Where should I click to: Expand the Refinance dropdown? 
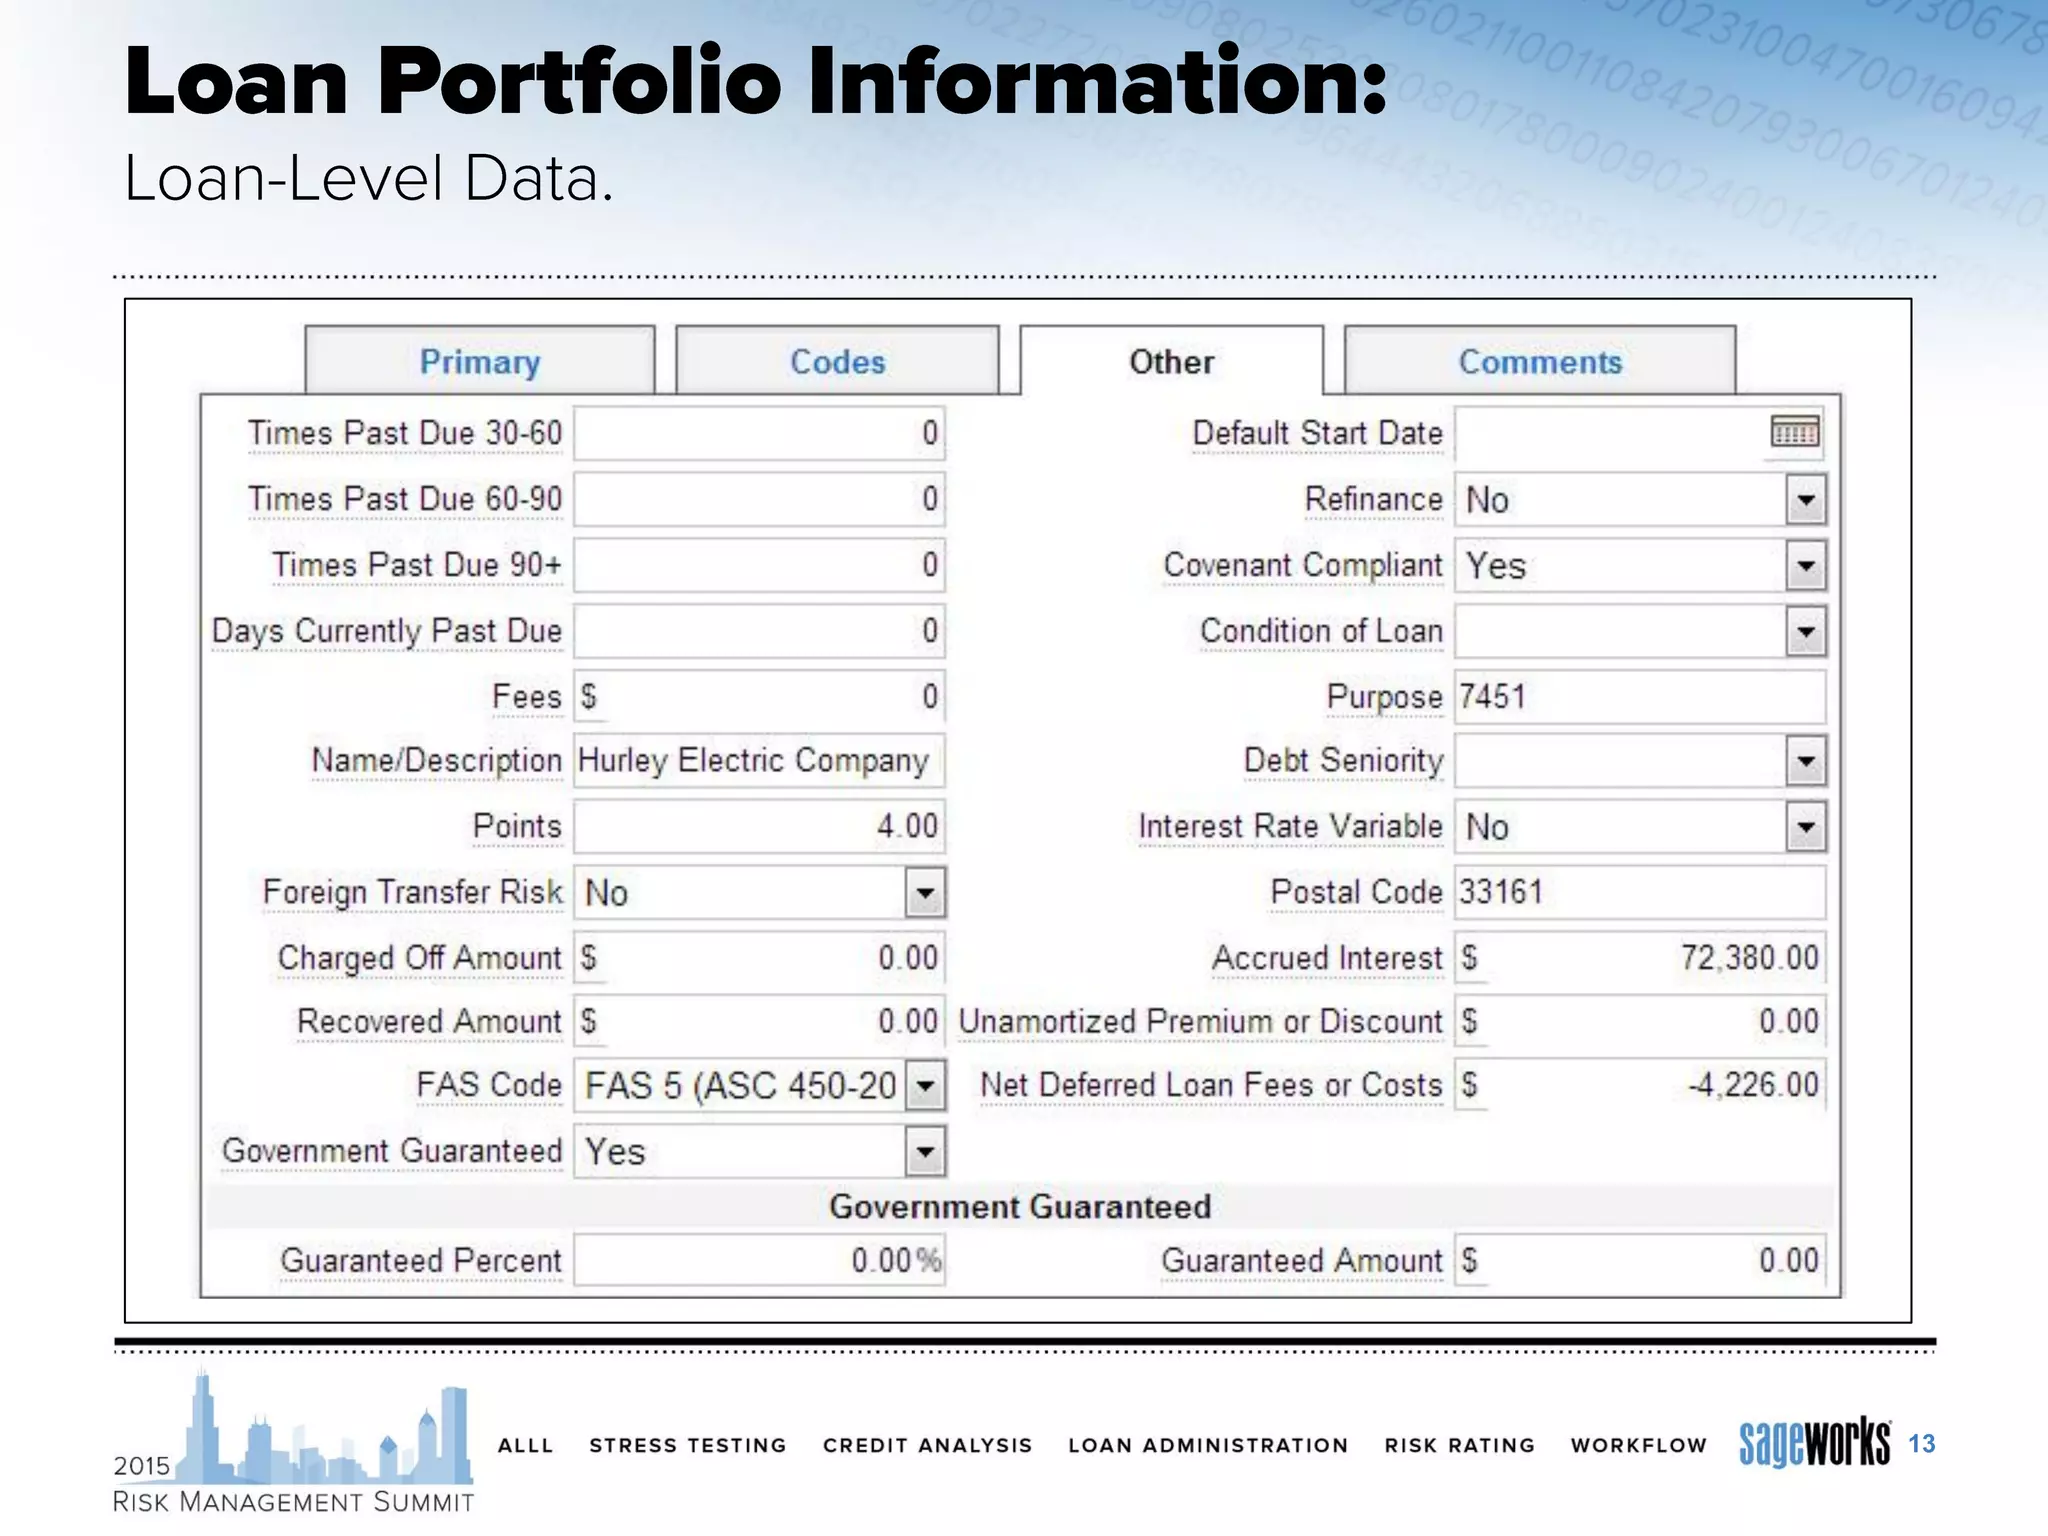(x=1805, y=499)
